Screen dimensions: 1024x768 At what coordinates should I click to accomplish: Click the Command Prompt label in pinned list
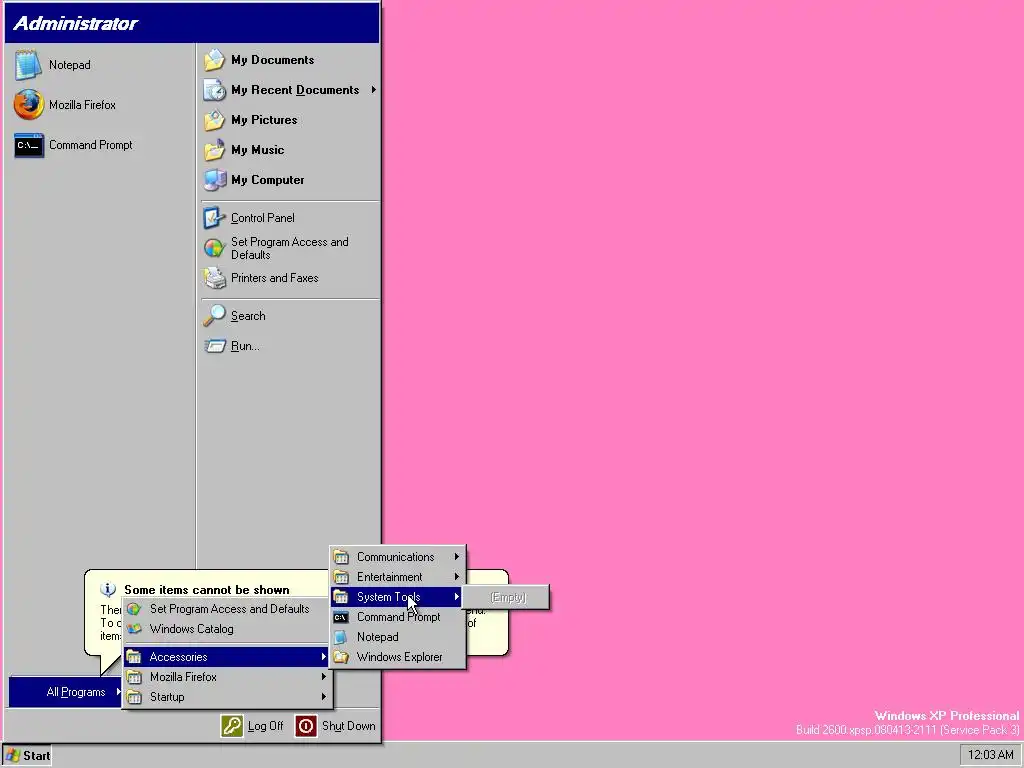point(91,145)
